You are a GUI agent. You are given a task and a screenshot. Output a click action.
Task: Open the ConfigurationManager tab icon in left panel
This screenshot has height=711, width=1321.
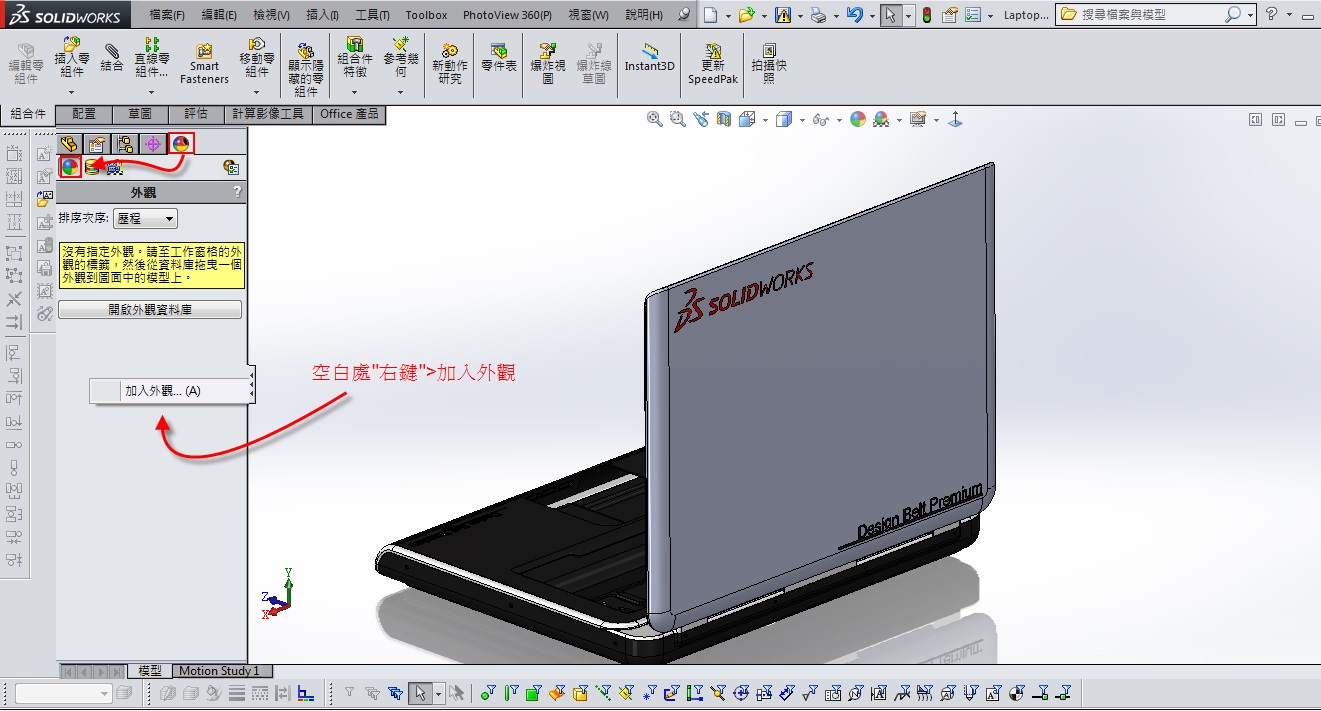[124, 144]
